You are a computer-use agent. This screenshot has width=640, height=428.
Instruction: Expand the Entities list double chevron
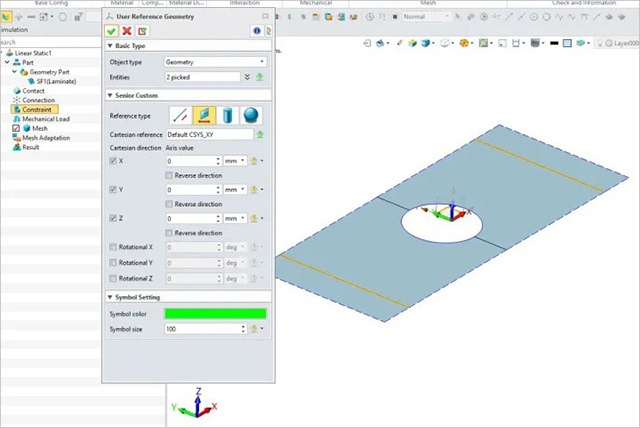pos(247,77)
